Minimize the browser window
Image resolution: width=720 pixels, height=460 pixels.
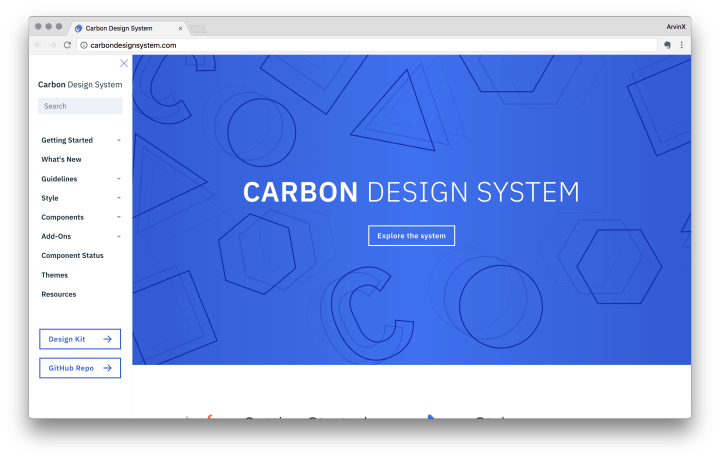click(x=49, y=26)
